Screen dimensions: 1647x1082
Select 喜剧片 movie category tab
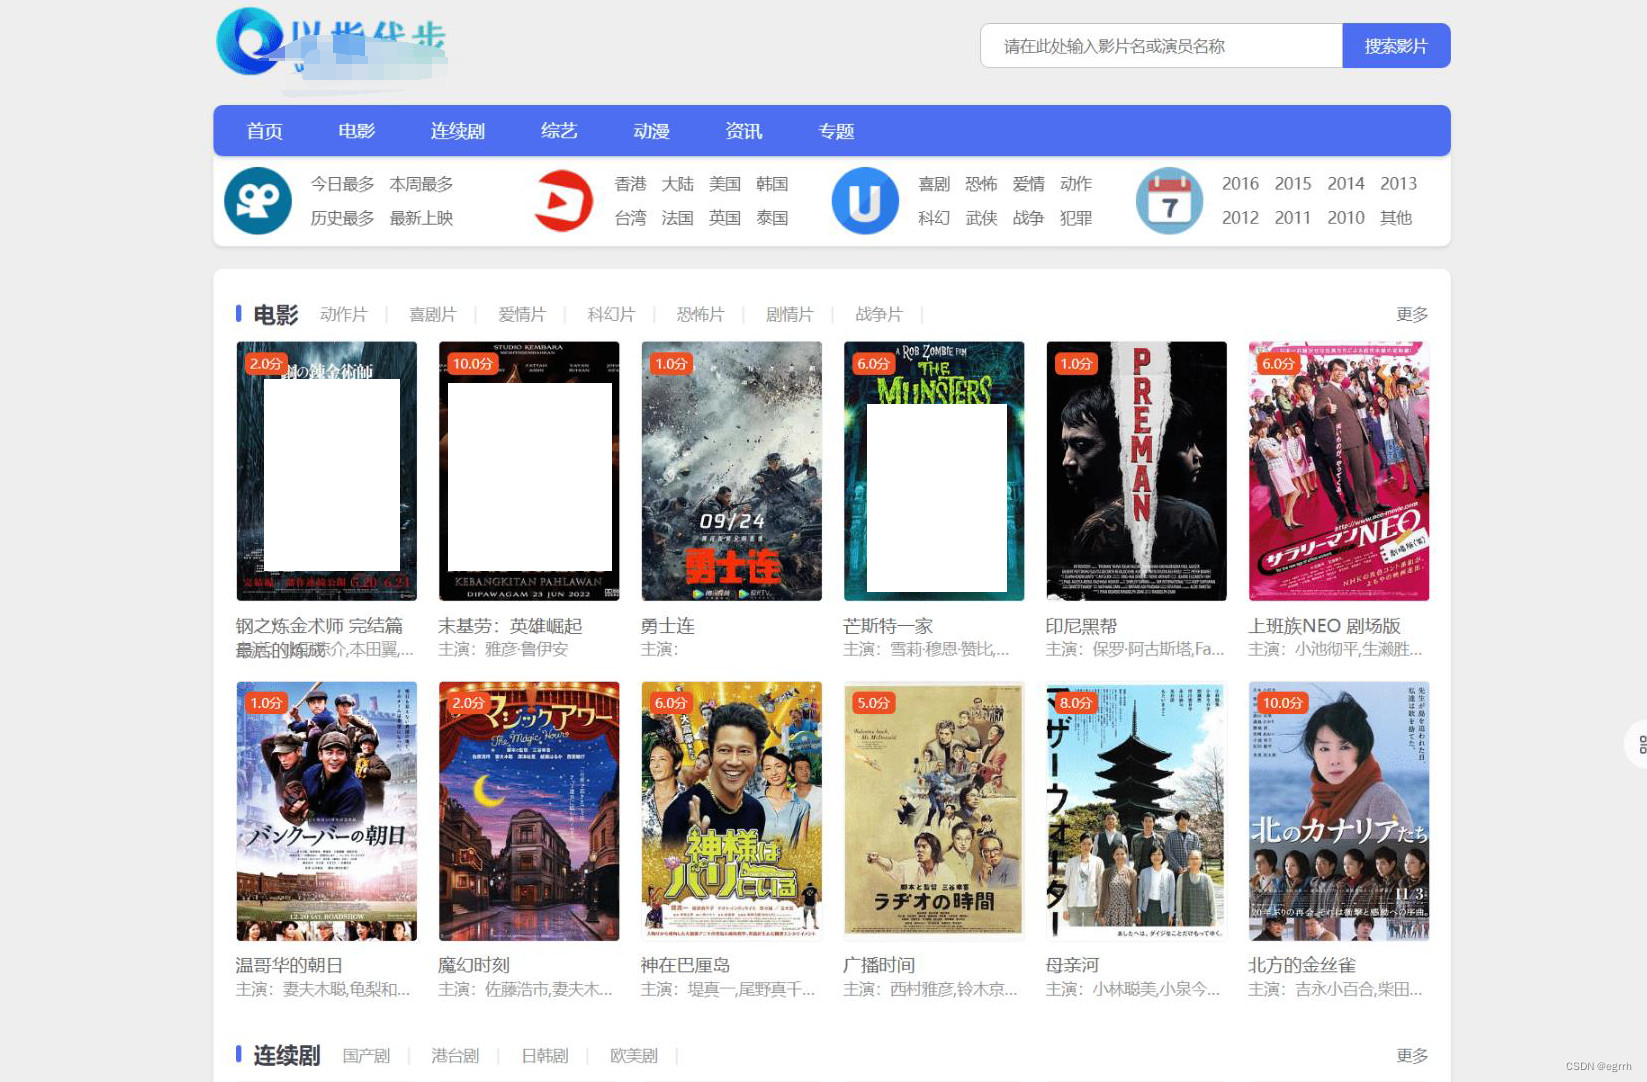(433, 315)
